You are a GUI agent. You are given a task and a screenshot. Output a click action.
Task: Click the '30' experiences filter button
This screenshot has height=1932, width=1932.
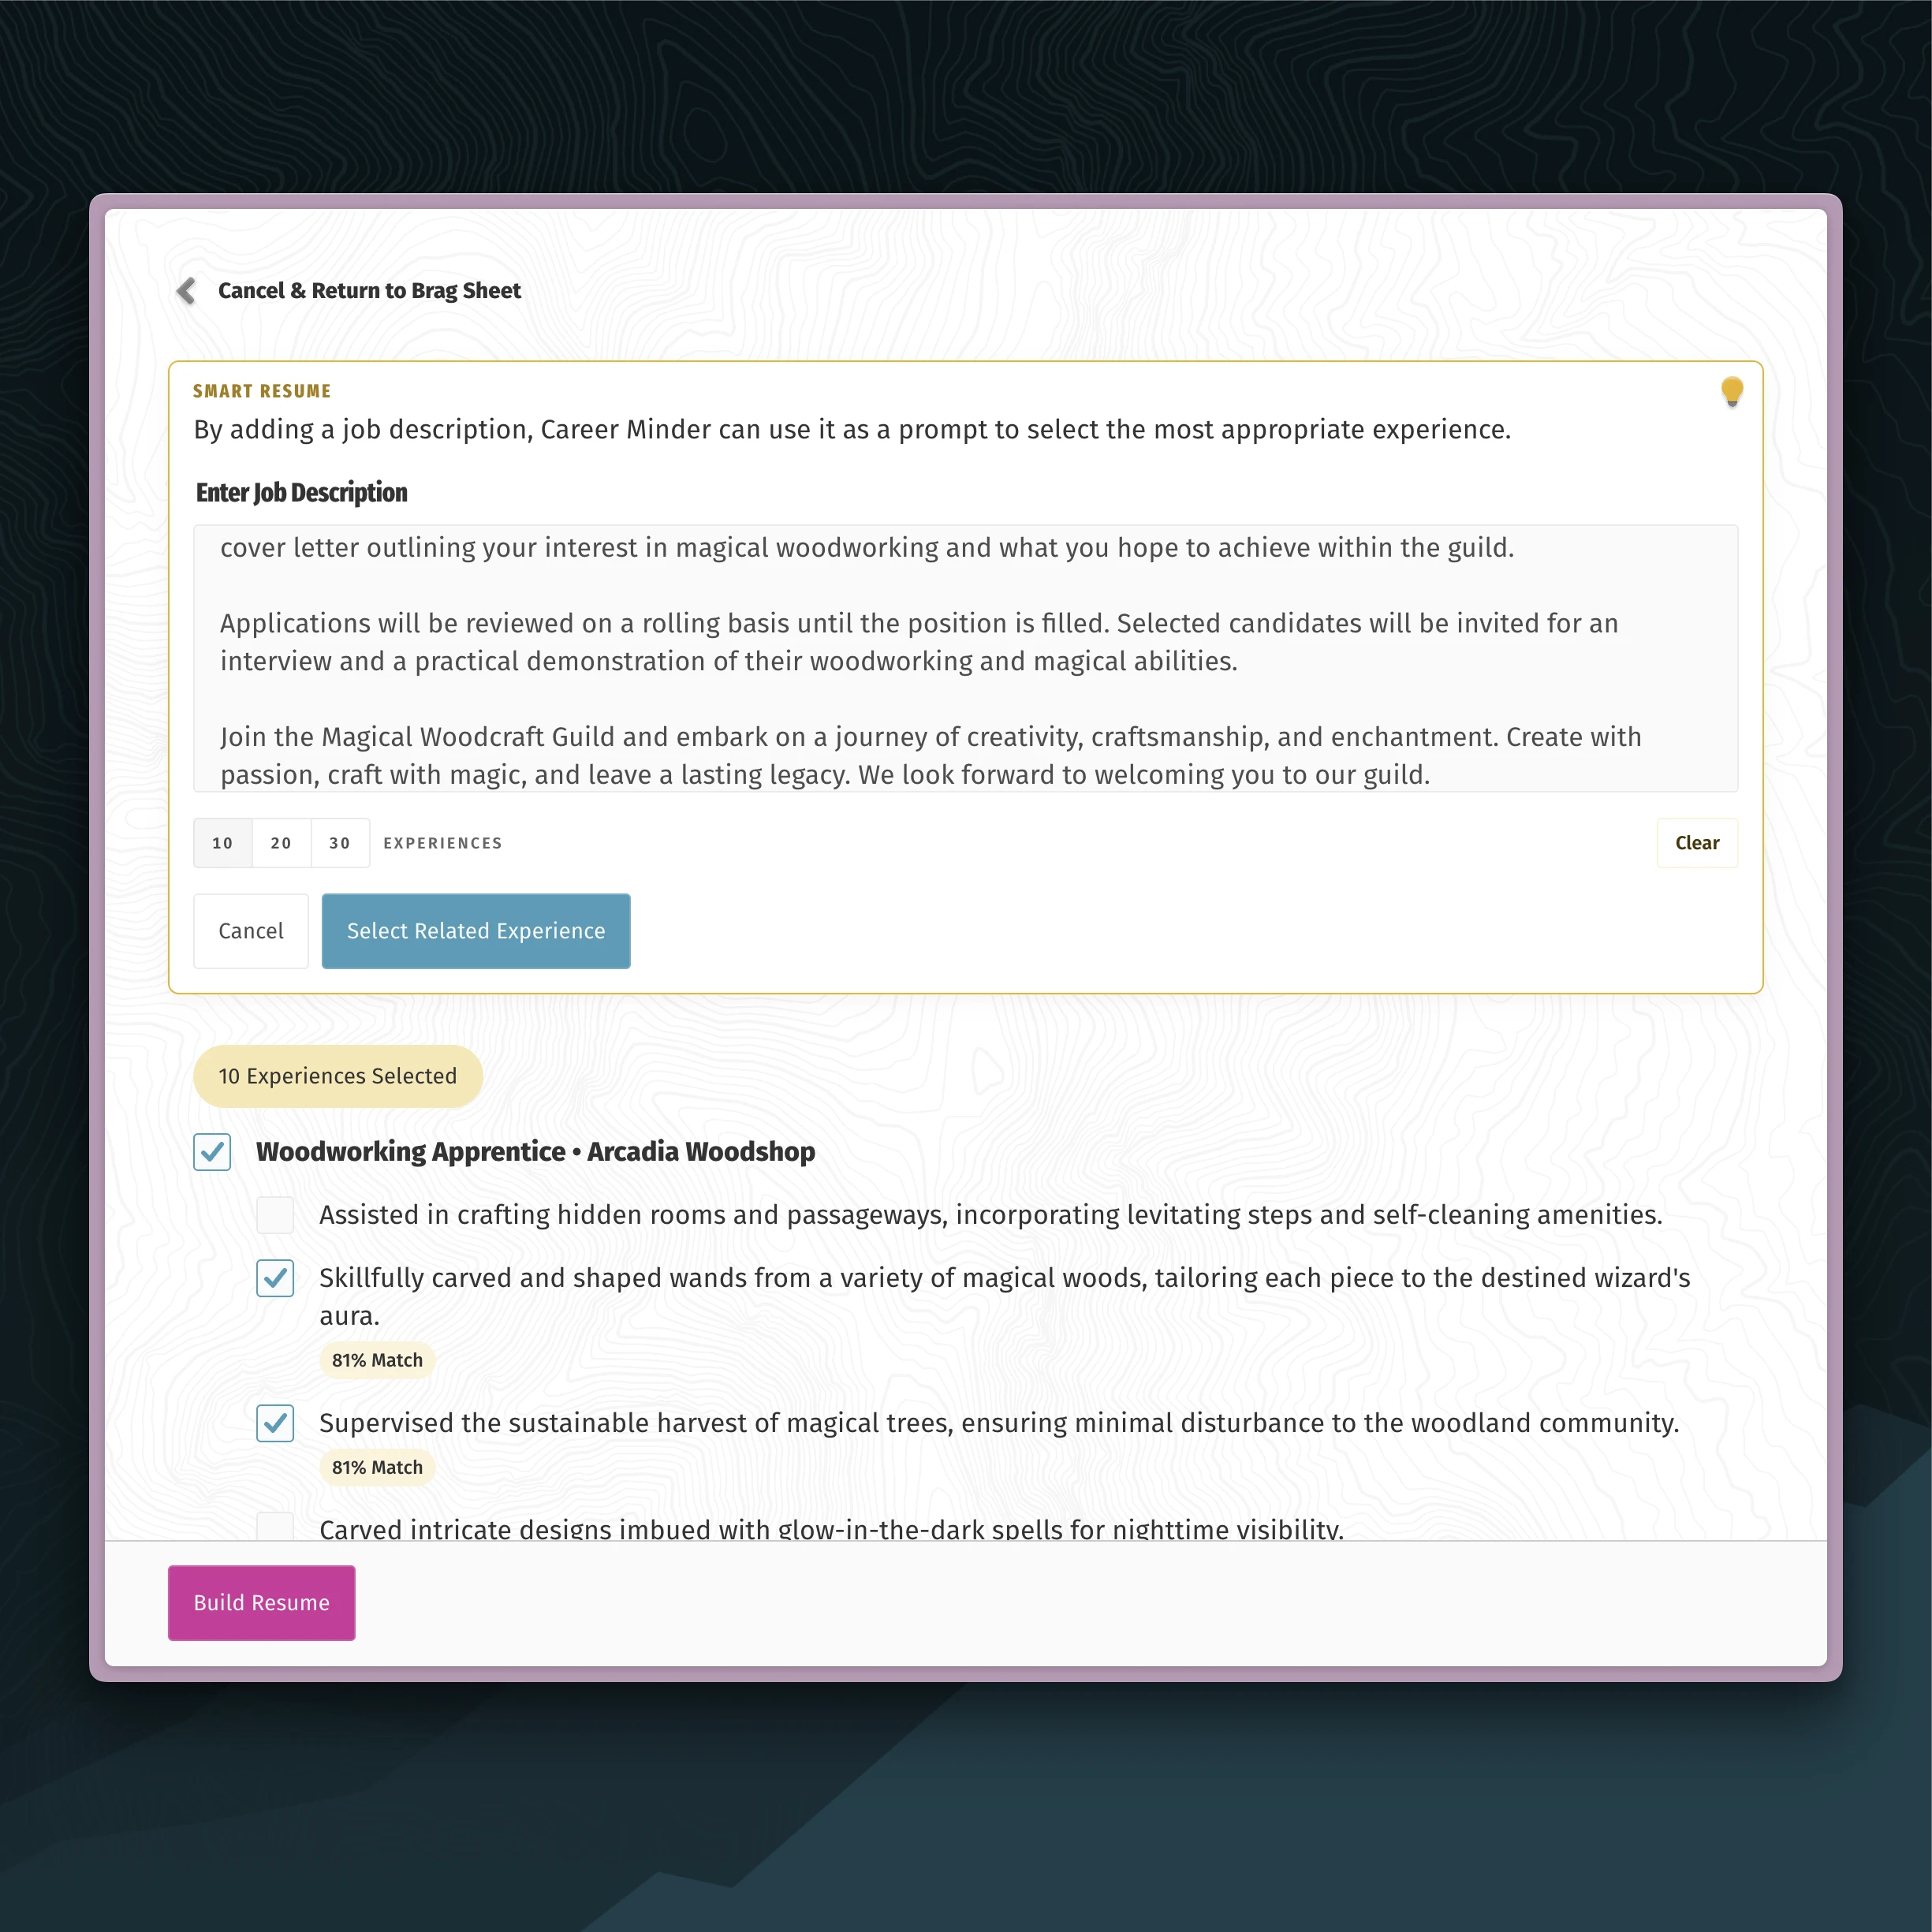[x=340, y=842]
